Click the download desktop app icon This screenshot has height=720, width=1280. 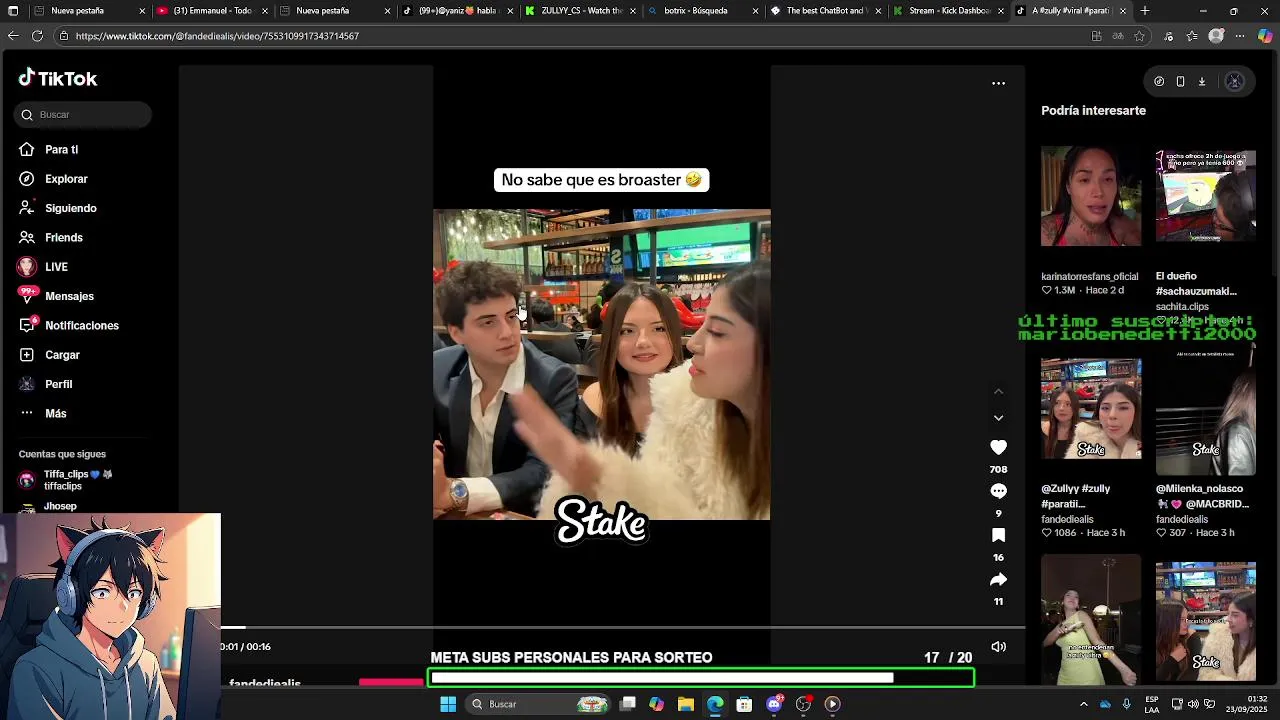(1202, 82)
